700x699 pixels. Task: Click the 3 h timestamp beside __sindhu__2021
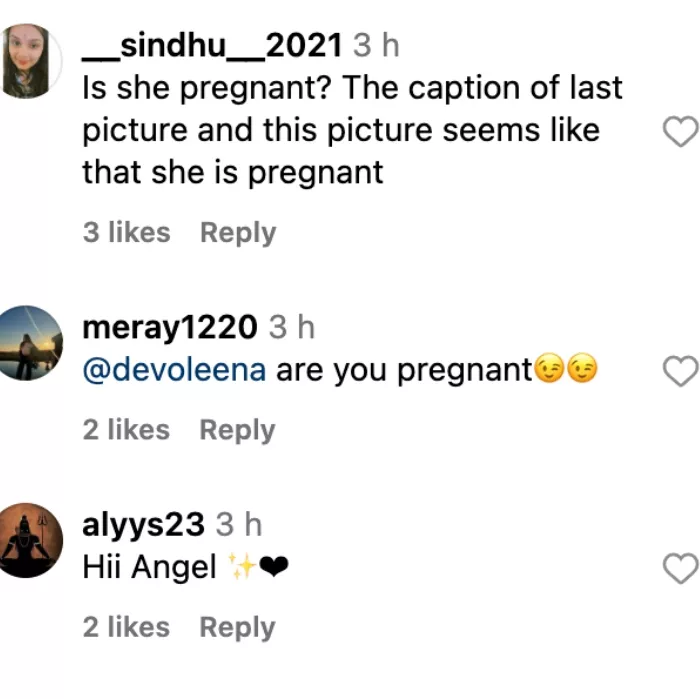tap(376, 46)
